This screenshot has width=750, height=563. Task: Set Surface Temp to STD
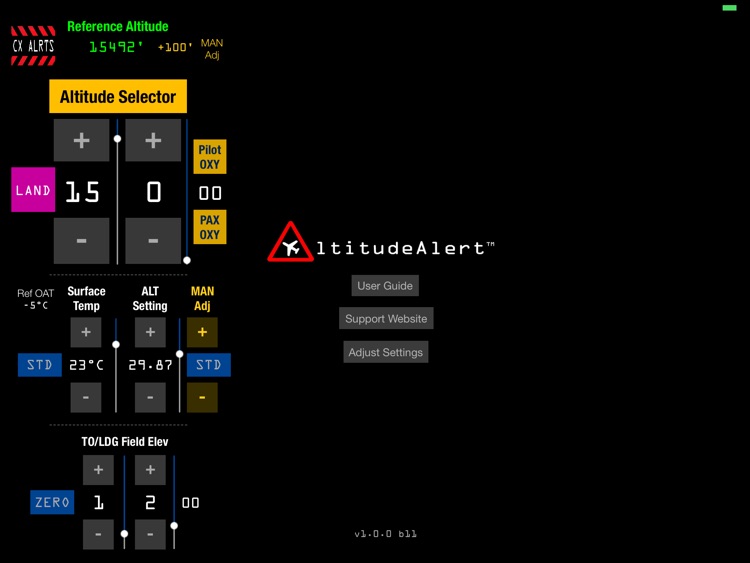pyautogui.click(x=40, y=365)
